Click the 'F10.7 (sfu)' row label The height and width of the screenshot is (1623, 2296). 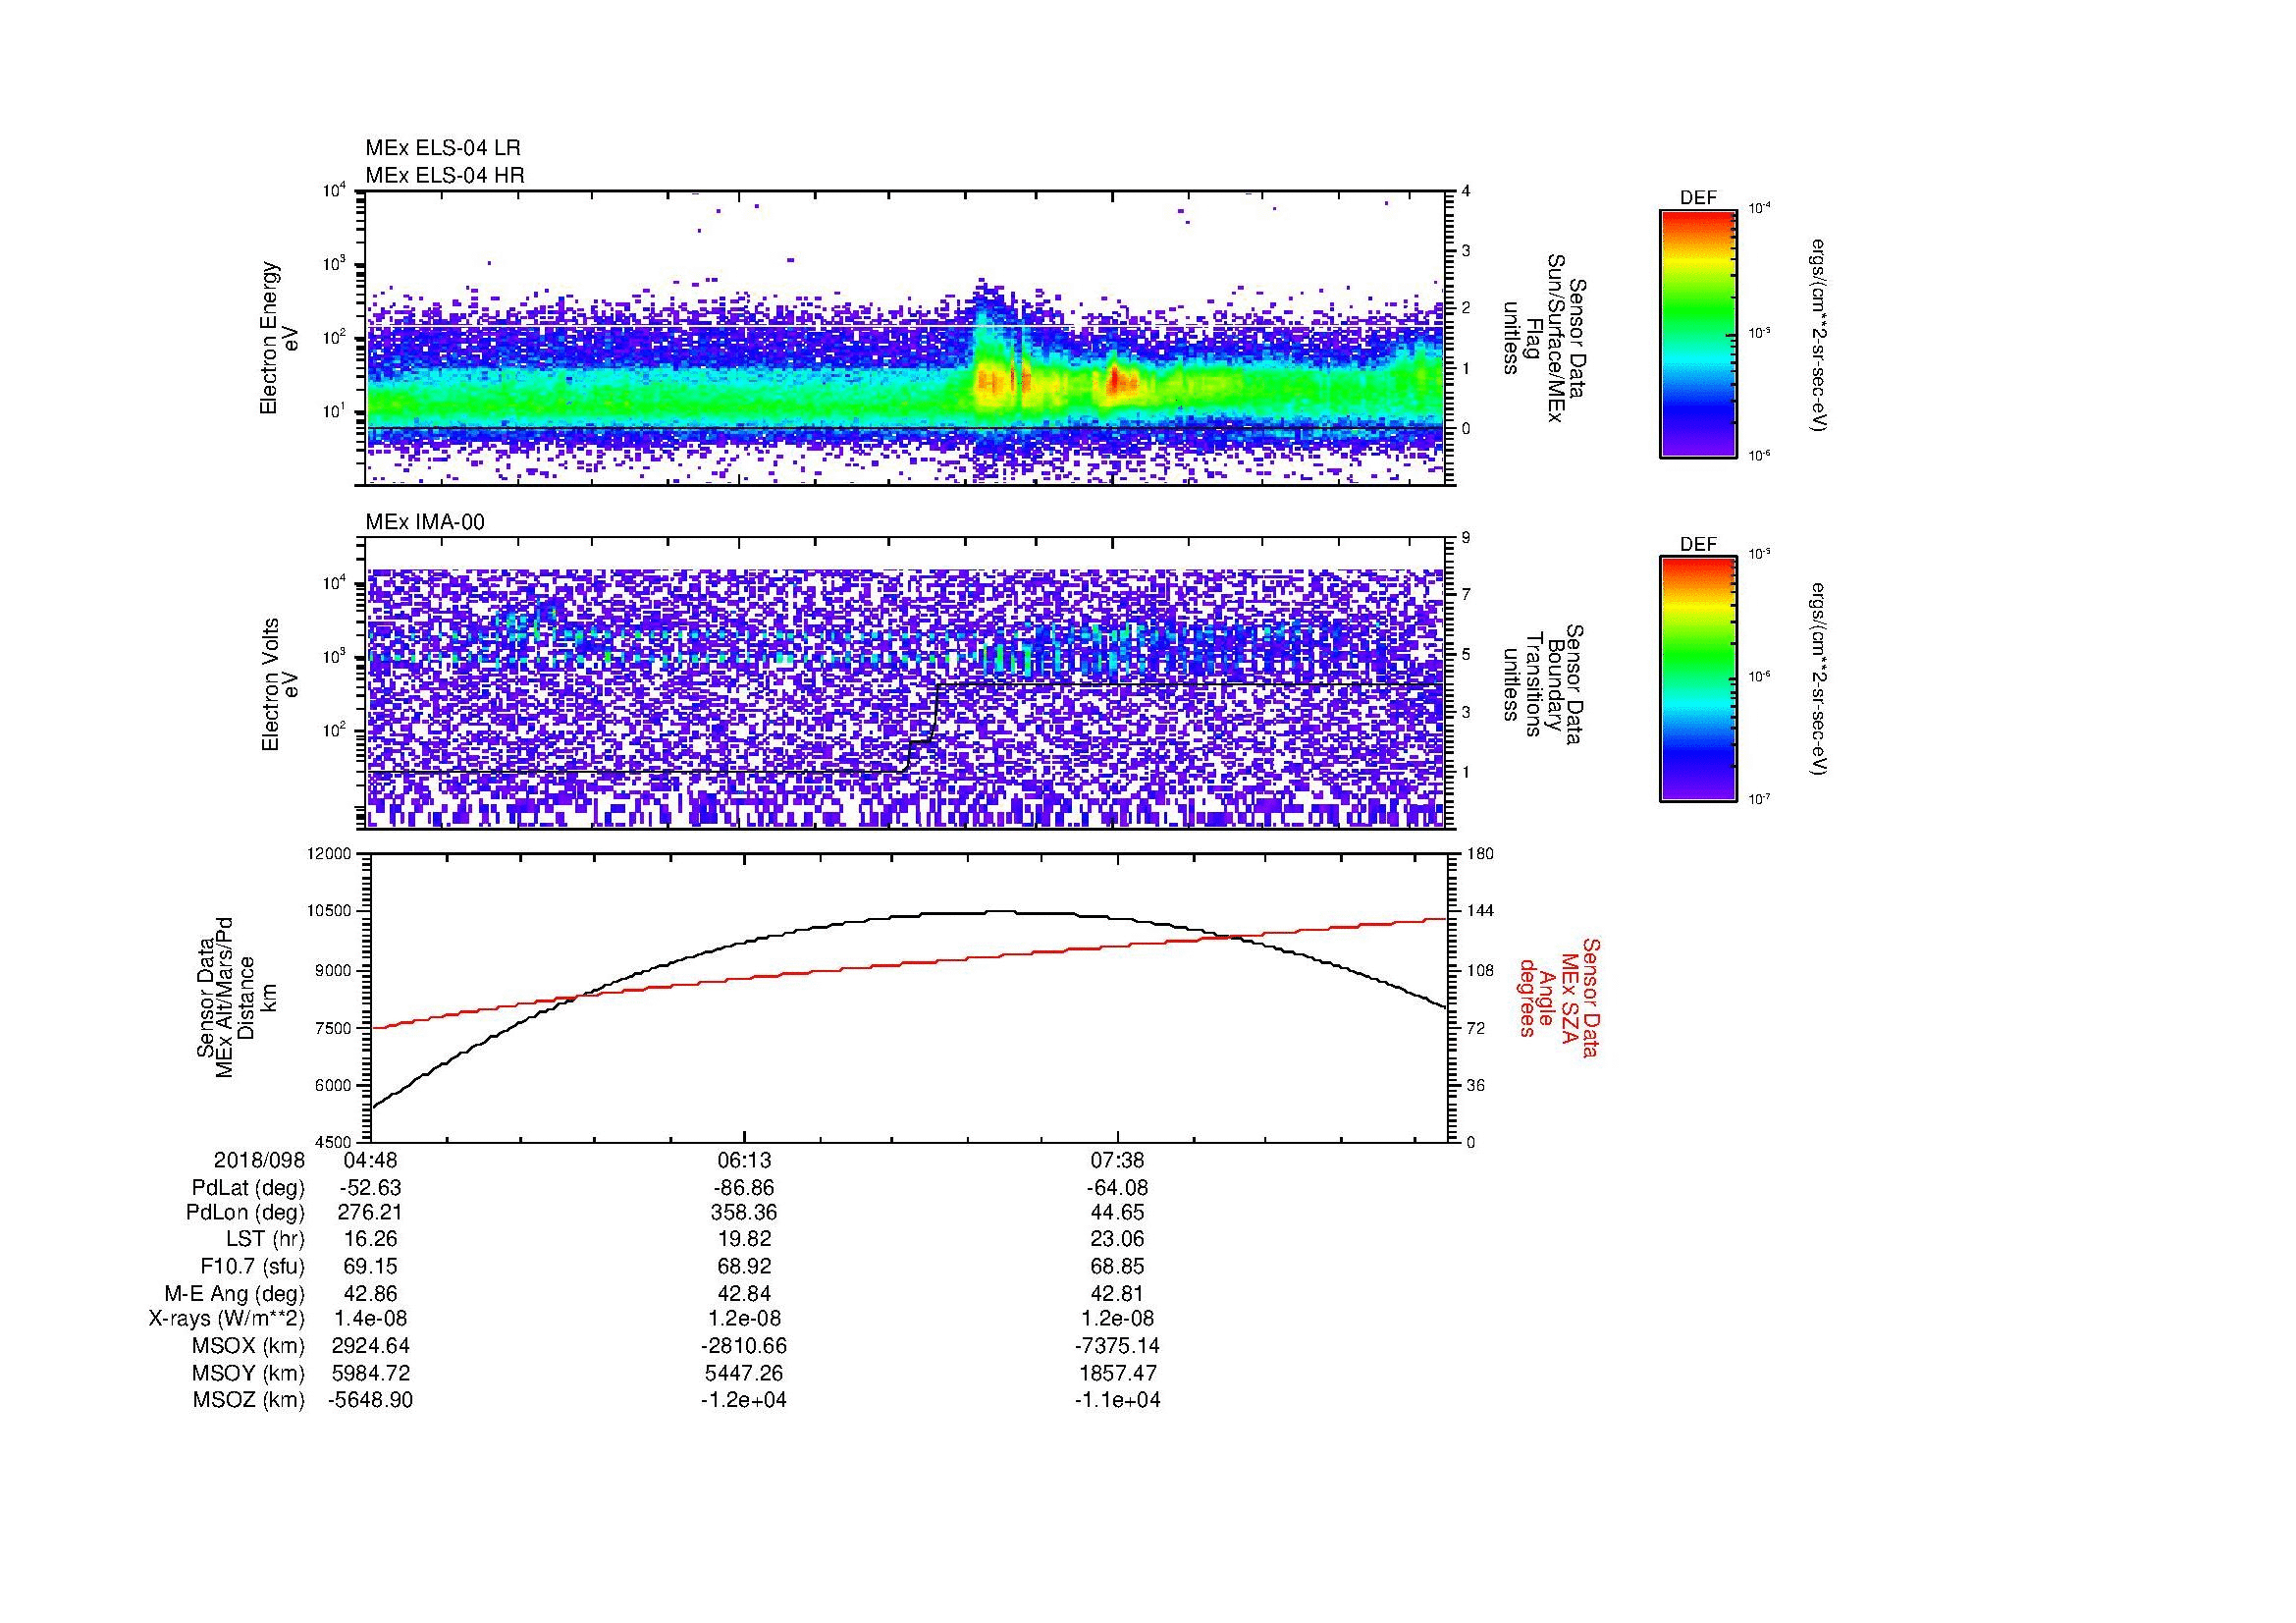point(252,1267)
